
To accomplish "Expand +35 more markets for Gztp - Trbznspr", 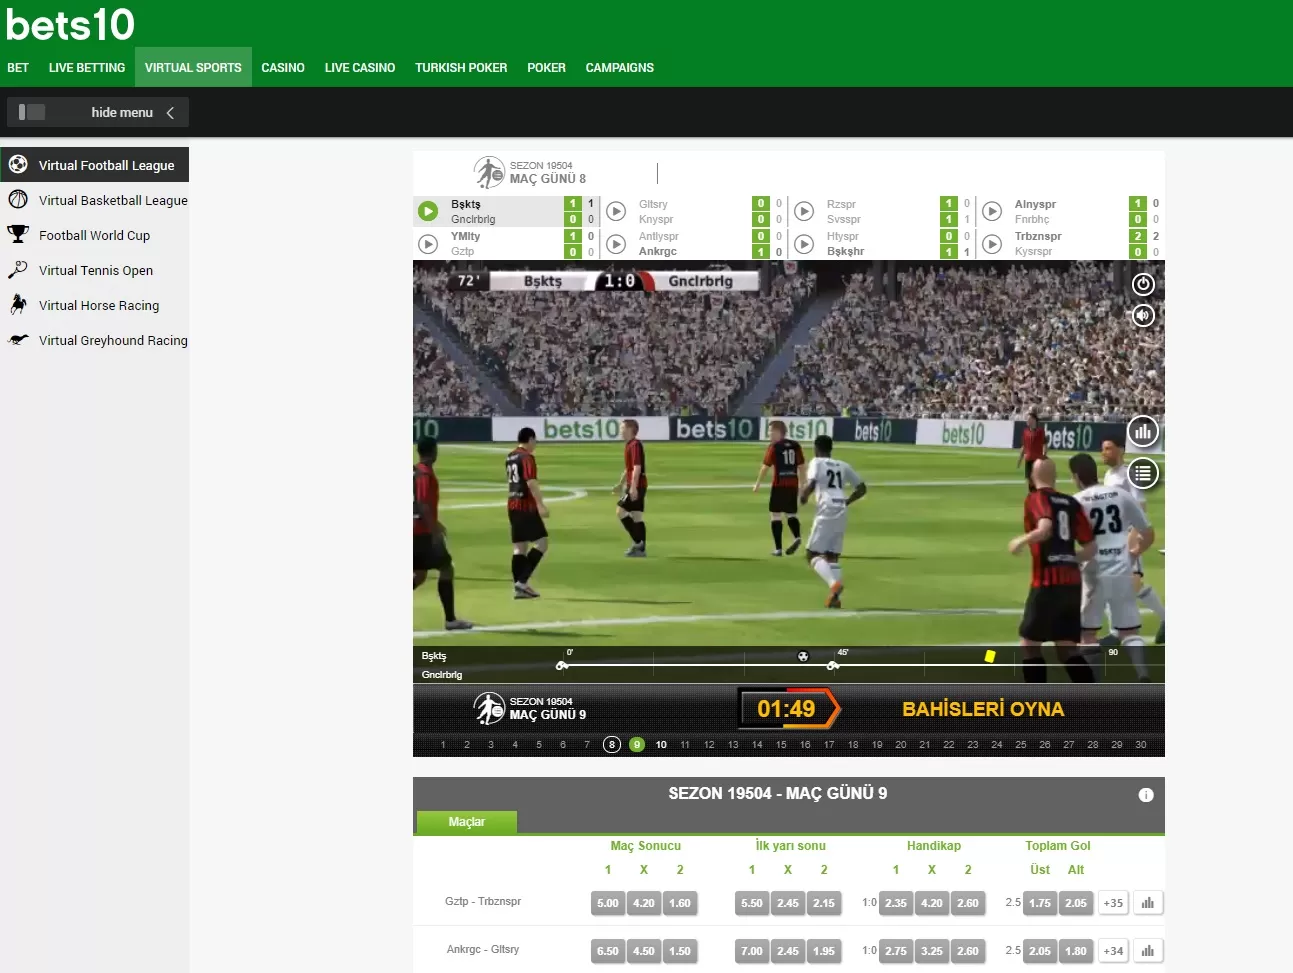I will click(1113, 903).
